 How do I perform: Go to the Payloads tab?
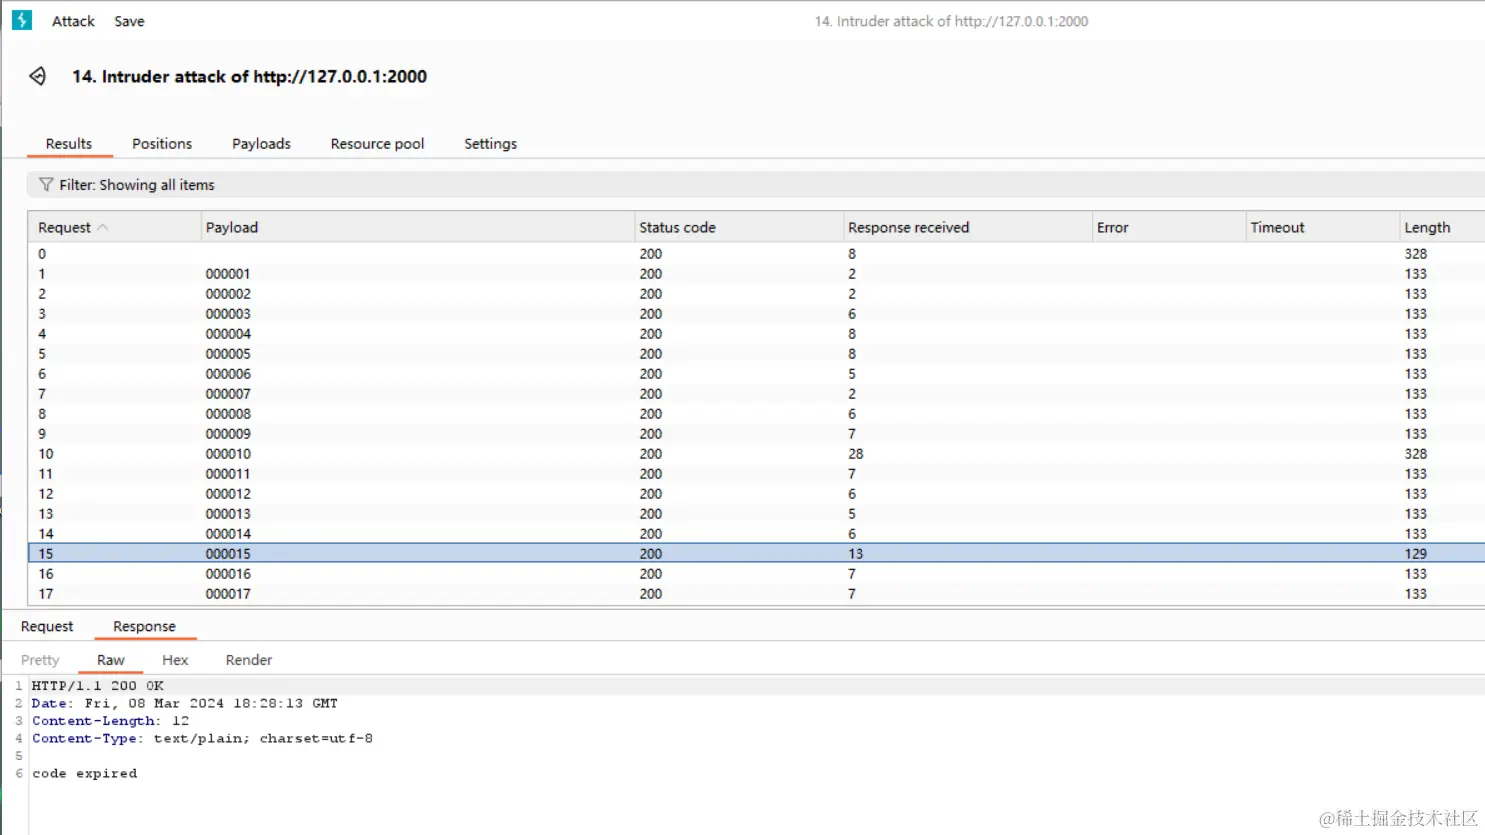[261, 144]
